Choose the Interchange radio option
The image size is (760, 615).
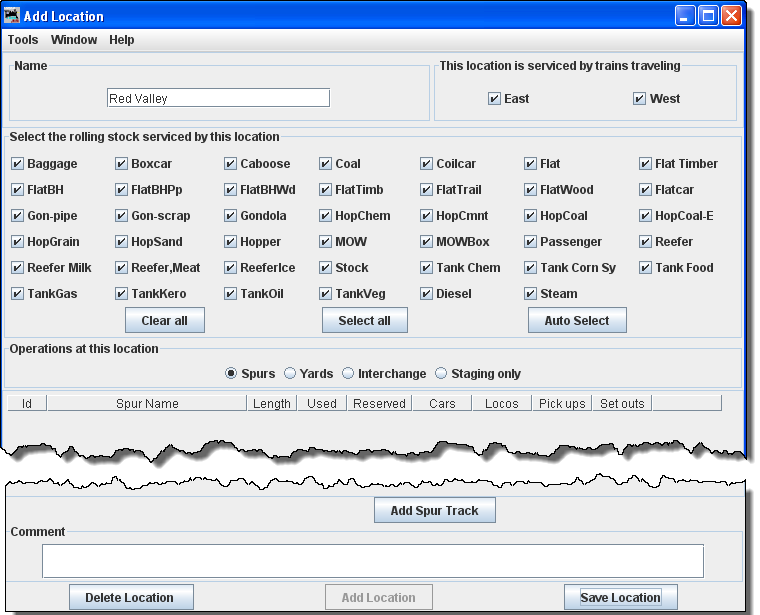tap(348, 374)
